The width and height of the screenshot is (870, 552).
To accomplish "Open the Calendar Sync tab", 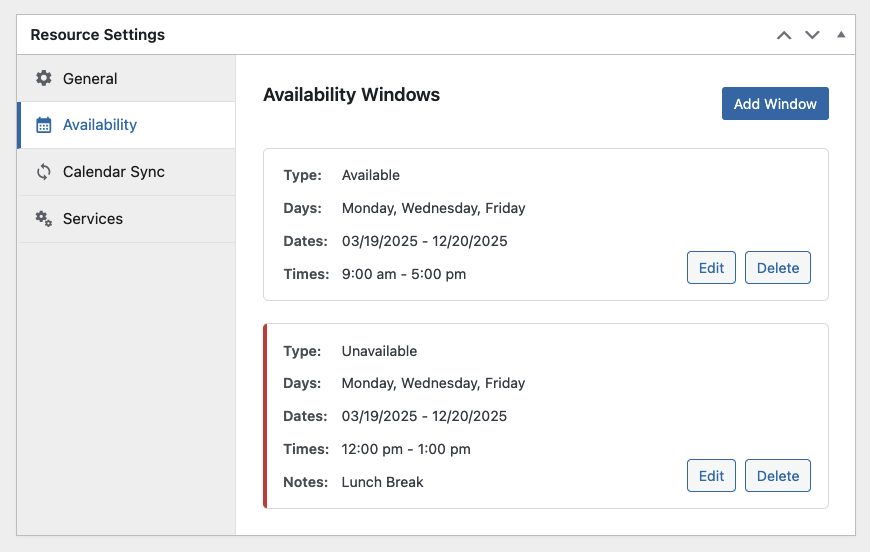I will pyautogui.click(x=127, y=172).
